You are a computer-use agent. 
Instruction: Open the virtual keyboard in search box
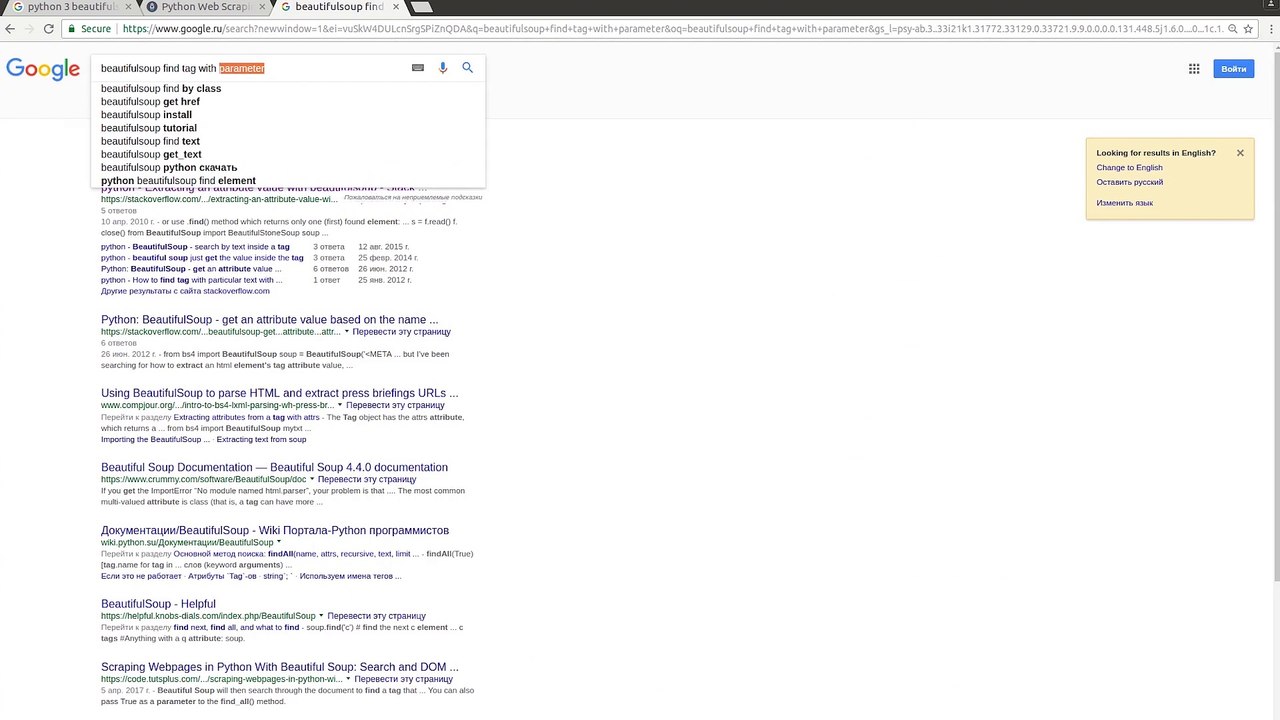coord(418,68)
